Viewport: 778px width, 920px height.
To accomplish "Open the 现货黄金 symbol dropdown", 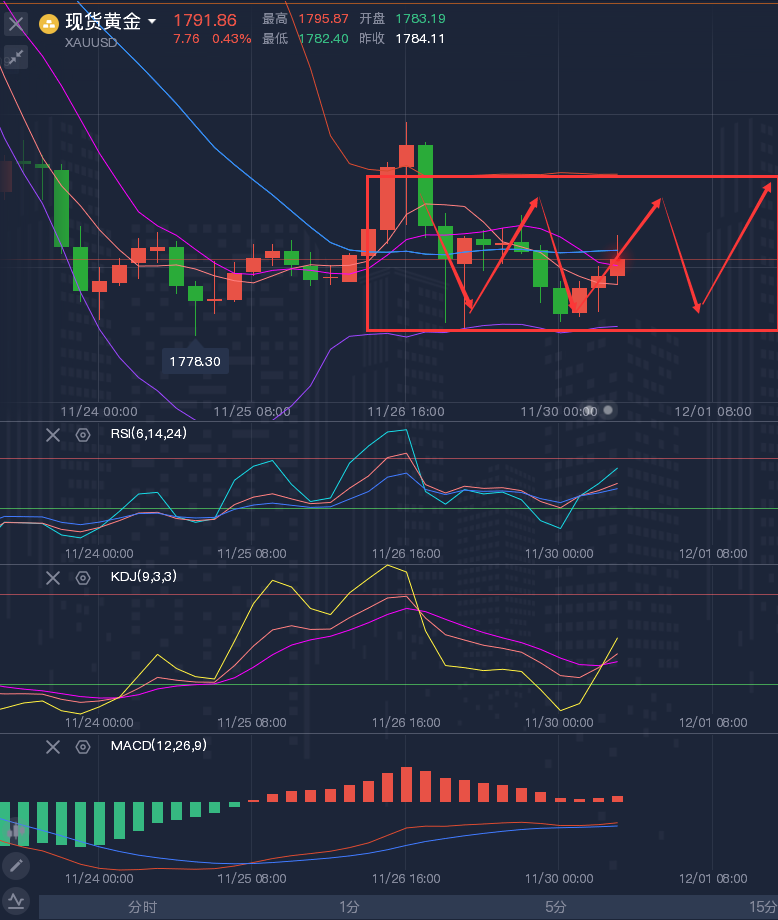I will pos(151,22).
